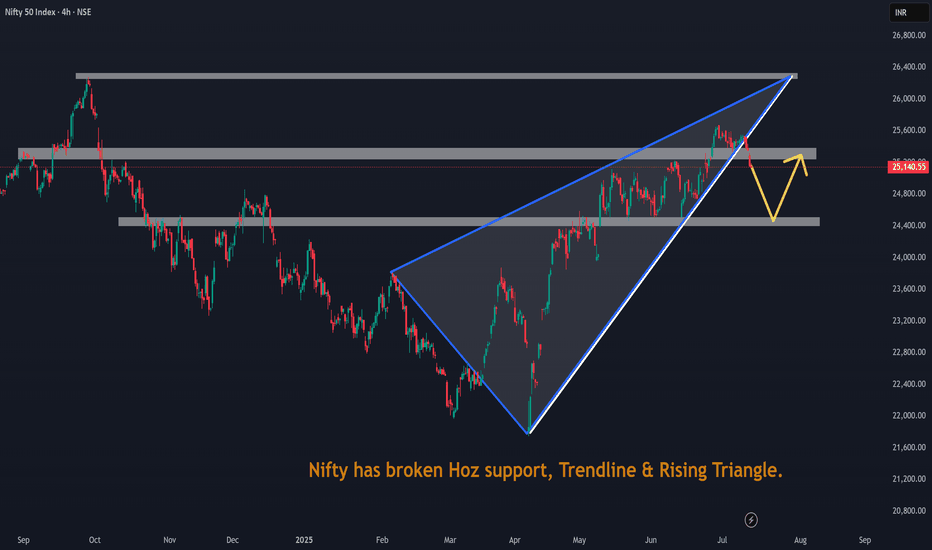The width and height of the screenshot is (932, 550).
Task: Click the 25,600.00 price axis label
Action: click(909, 130)
